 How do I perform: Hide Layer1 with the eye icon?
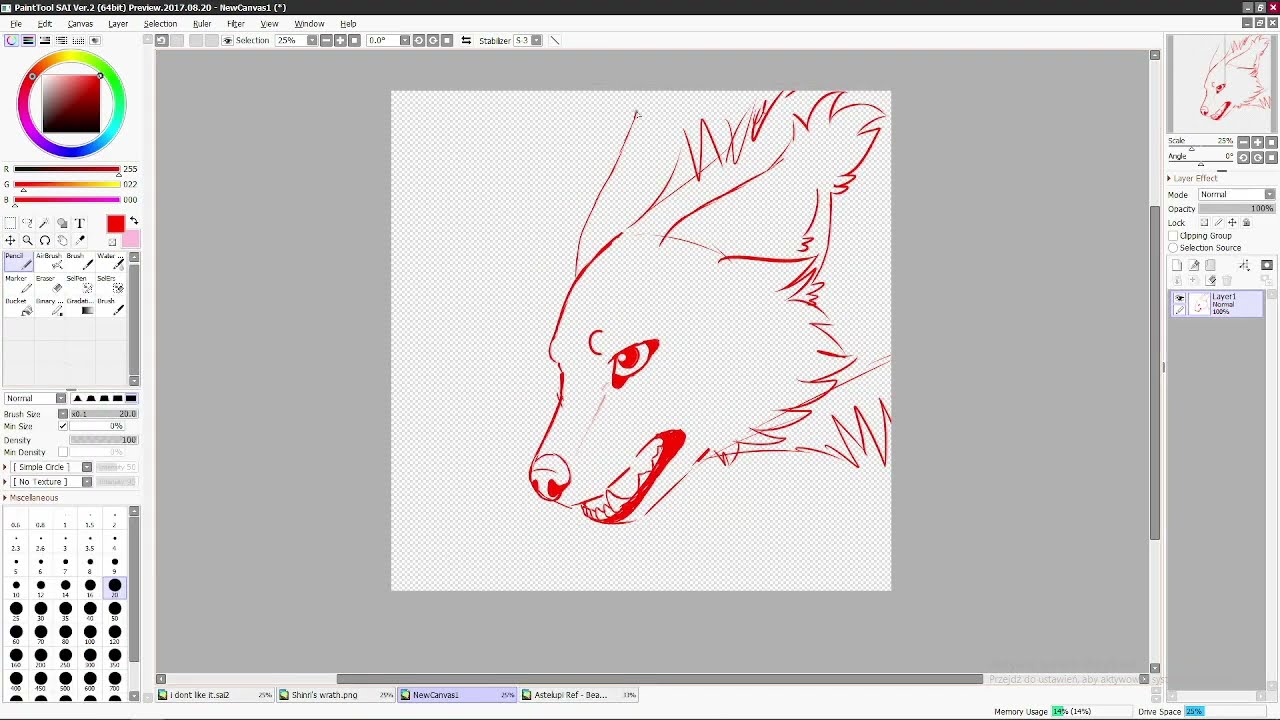(x=1179, y=299)
